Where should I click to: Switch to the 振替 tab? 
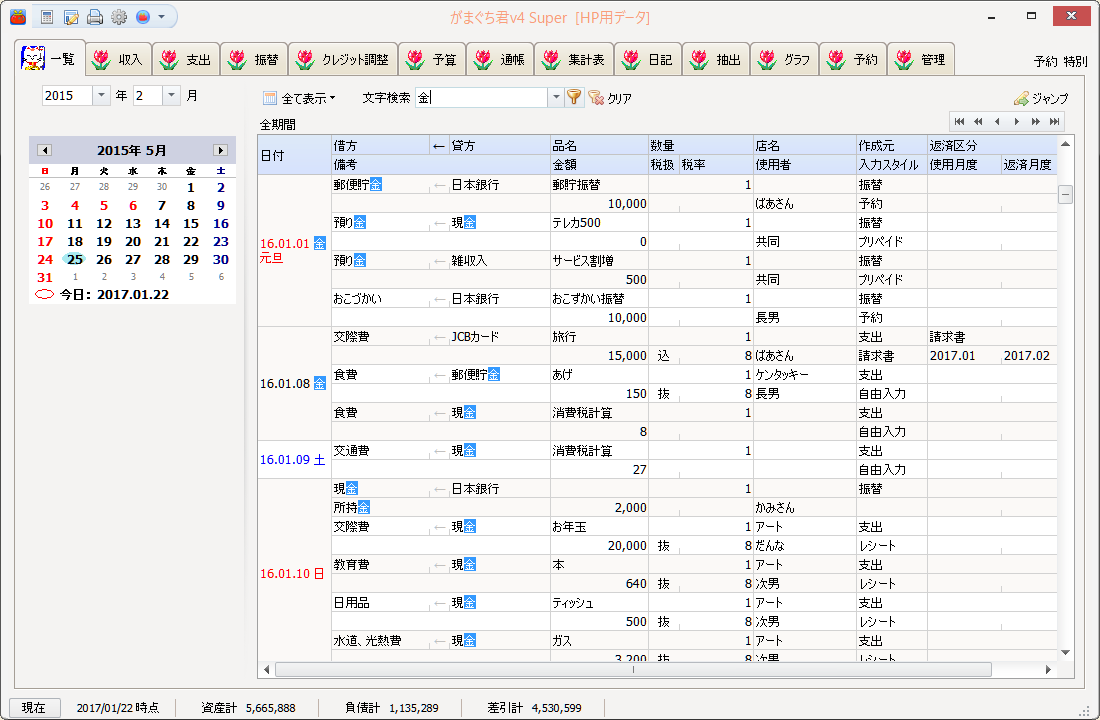[x=255, y=60]
